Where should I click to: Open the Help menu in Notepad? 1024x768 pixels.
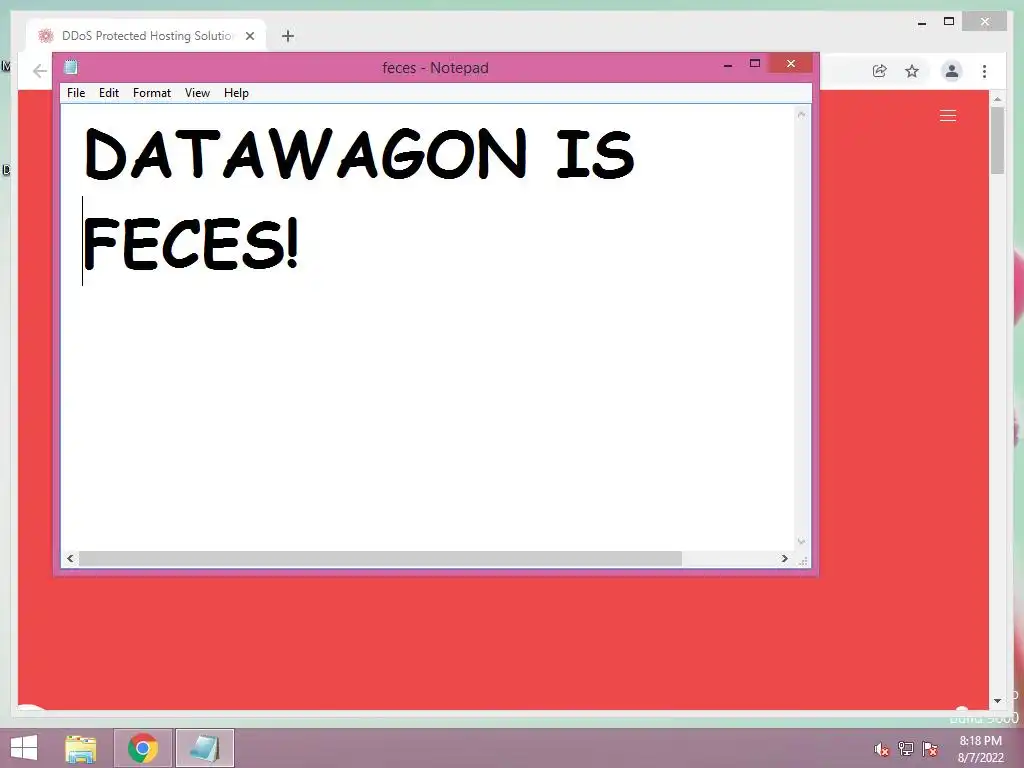tap(236, 93)
